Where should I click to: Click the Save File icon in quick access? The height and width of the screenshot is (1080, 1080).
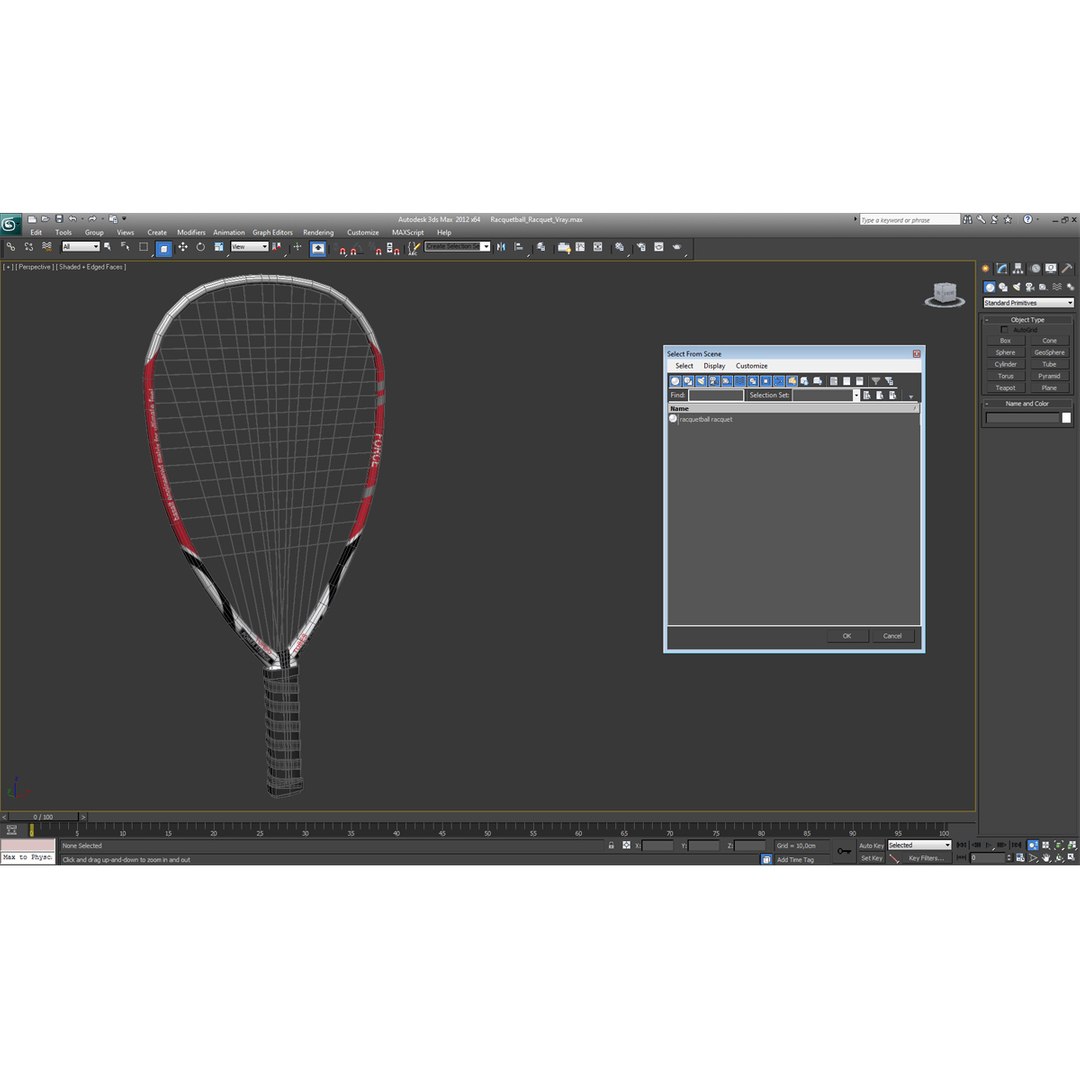click(59, 219)
